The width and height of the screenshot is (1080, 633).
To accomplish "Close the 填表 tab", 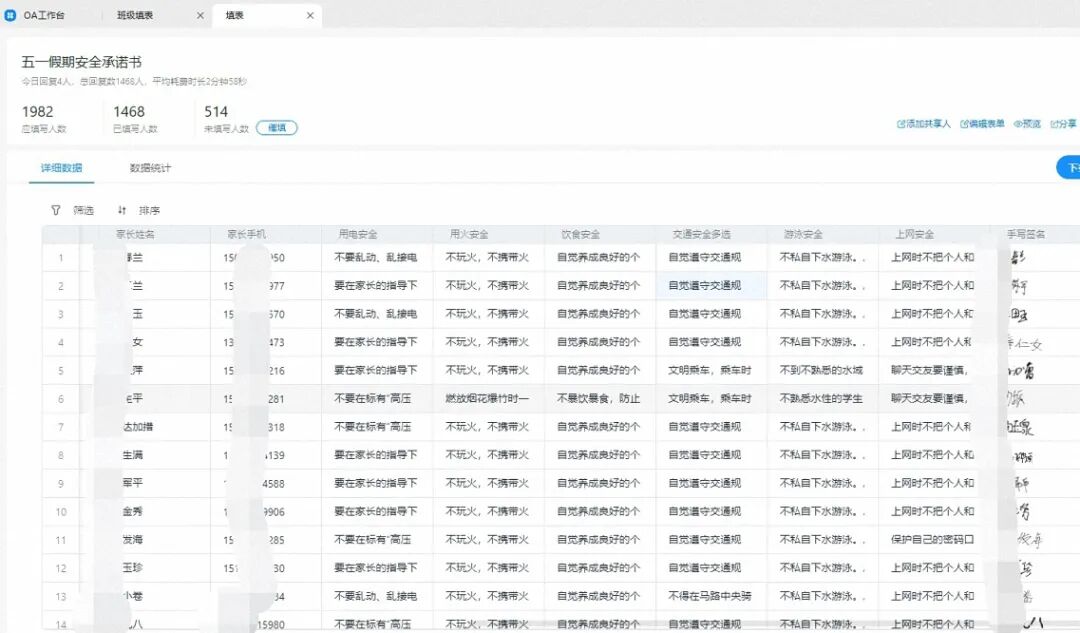I will tap(308, 15).
